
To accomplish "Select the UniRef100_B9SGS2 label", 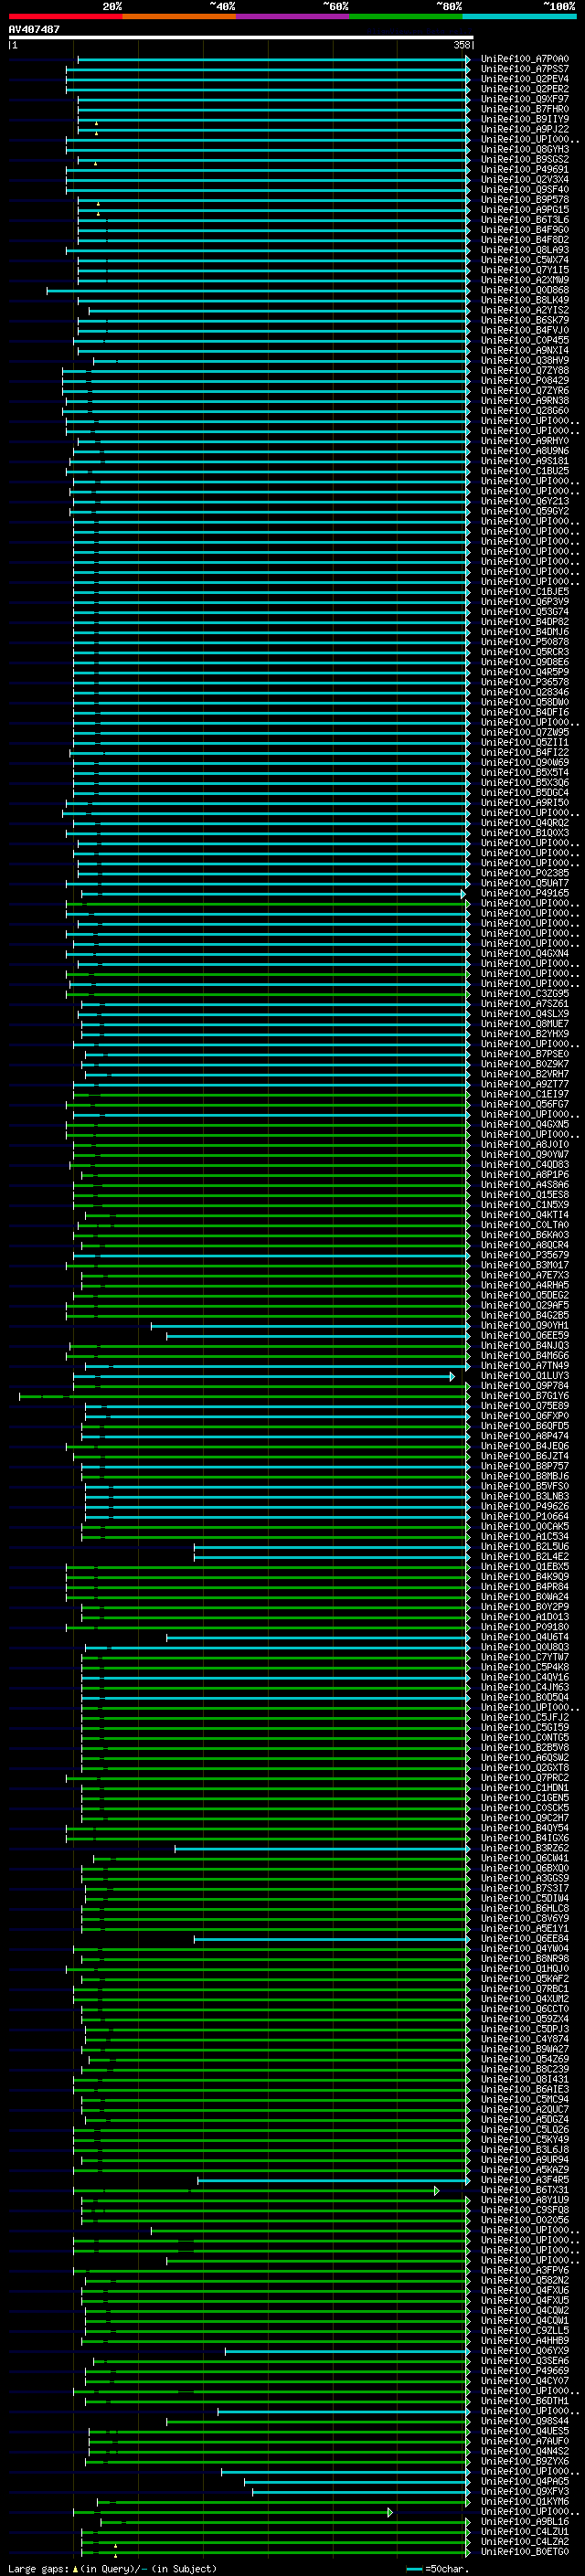I will click(x=524, y=159).
